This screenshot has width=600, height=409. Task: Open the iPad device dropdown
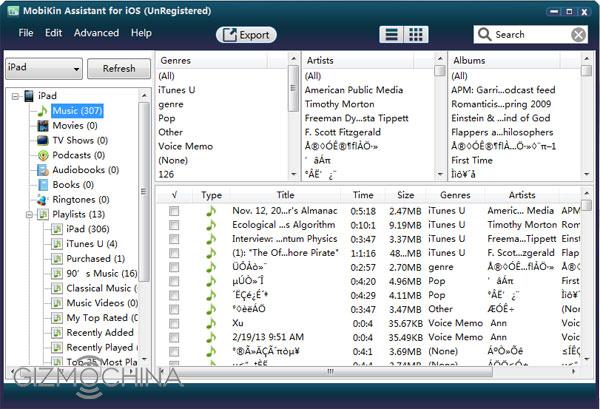[41, 69]
